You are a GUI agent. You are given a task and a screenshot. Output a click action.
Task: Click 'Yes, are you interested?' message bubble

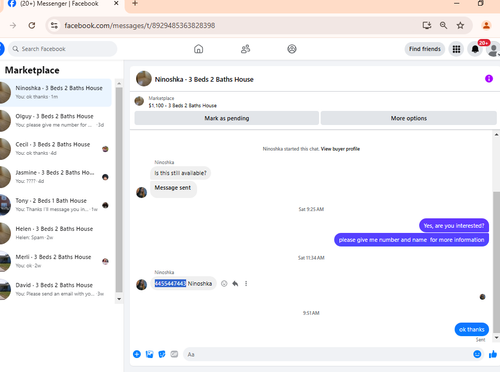[x=454, y=226]
